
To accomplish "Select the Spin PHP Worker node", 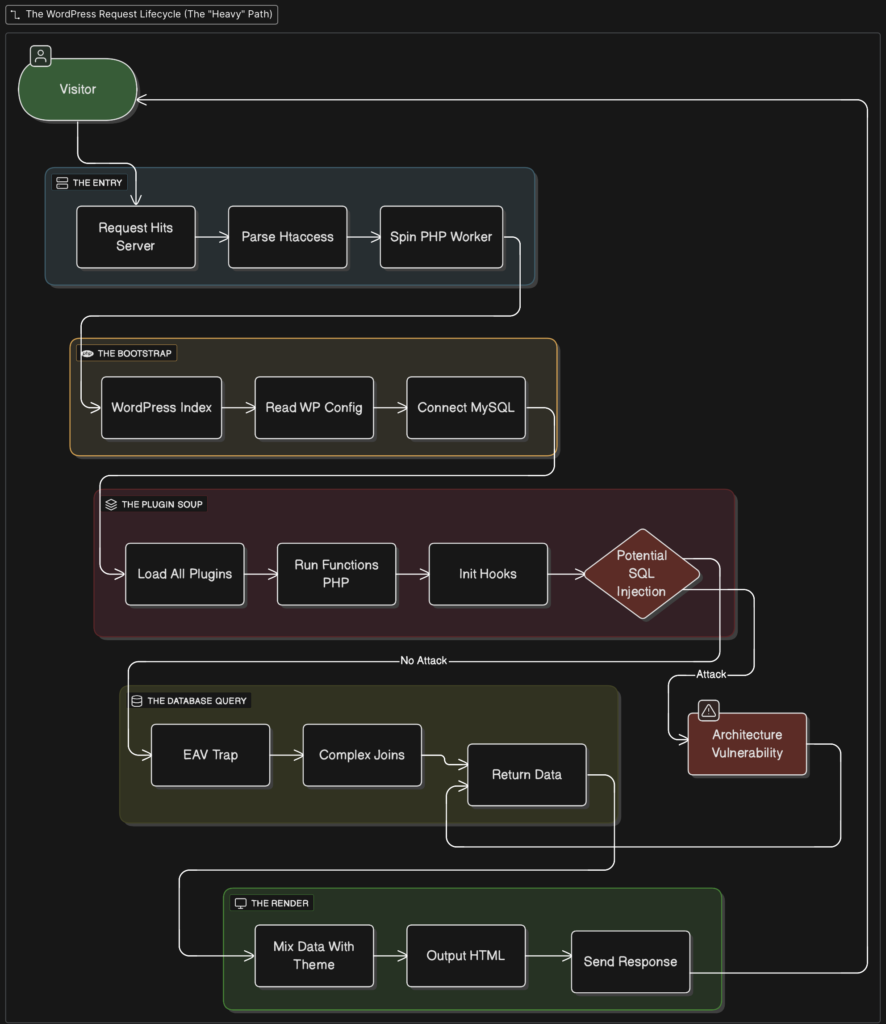I will tap(441, 237).
